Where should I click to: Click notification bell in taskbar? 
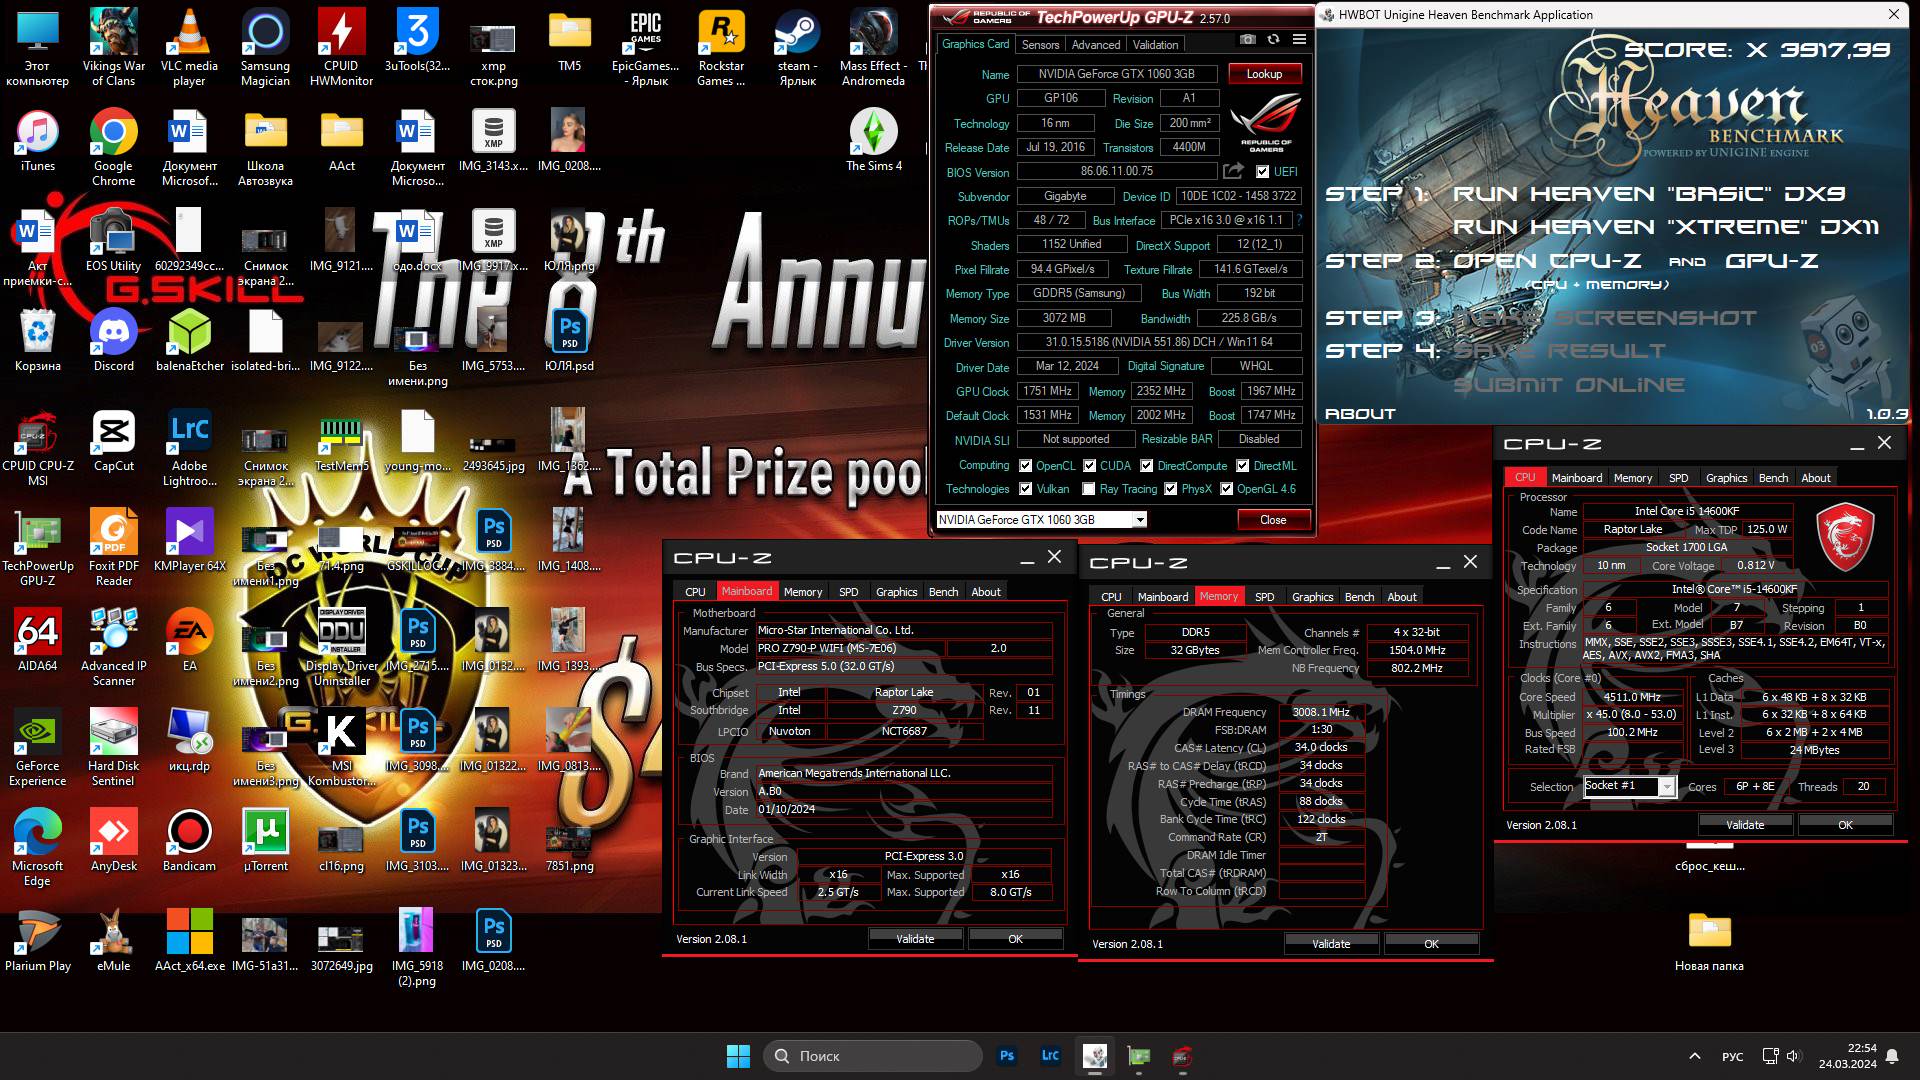(x=1892, y=1056)
